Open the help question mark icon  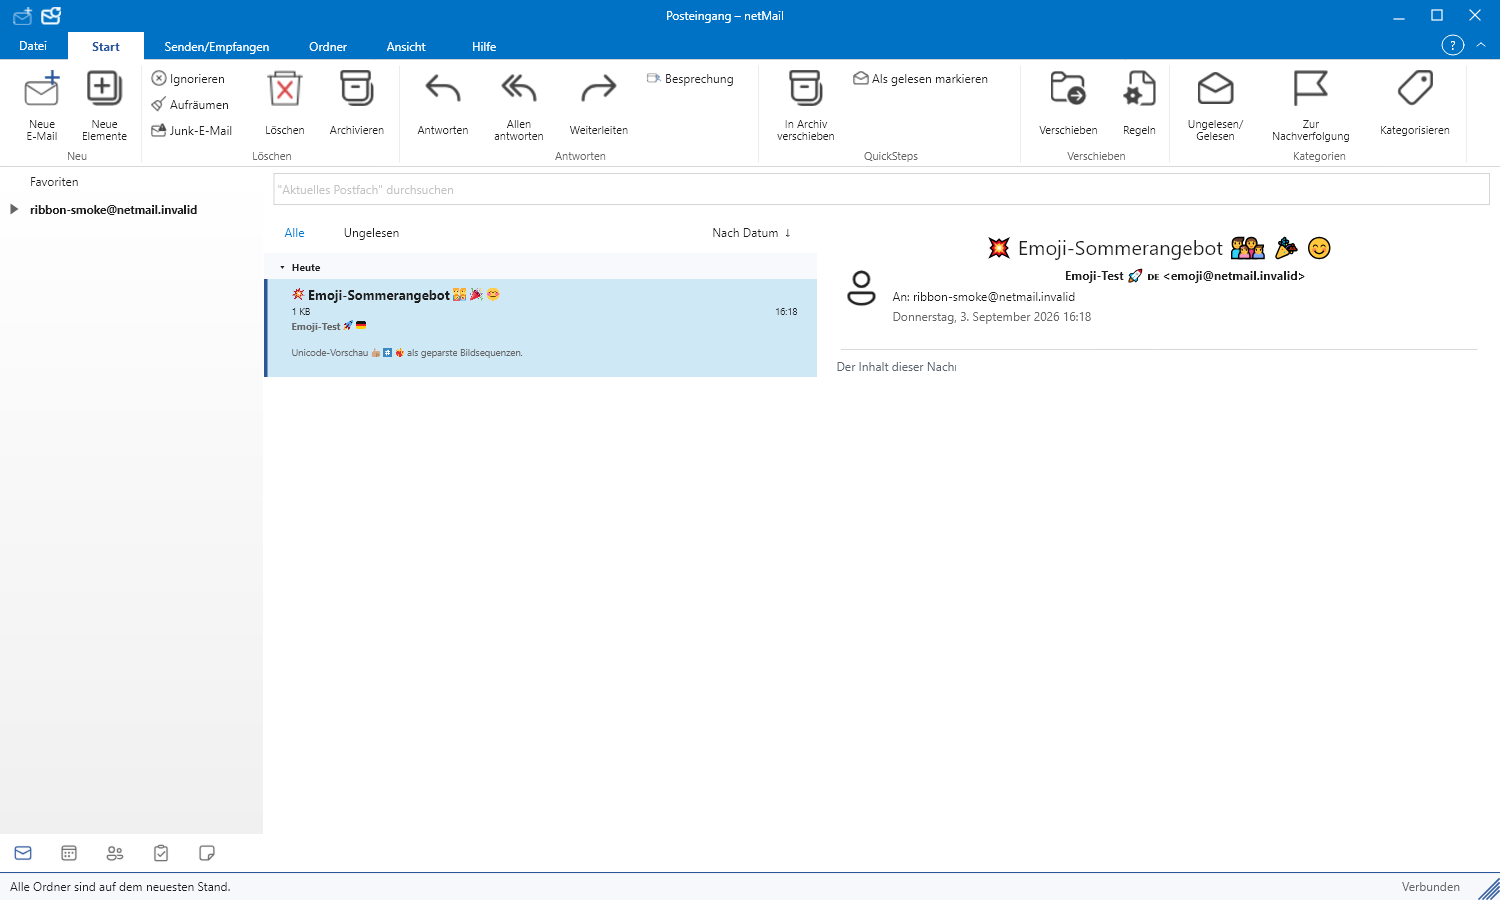point(1452,45)
